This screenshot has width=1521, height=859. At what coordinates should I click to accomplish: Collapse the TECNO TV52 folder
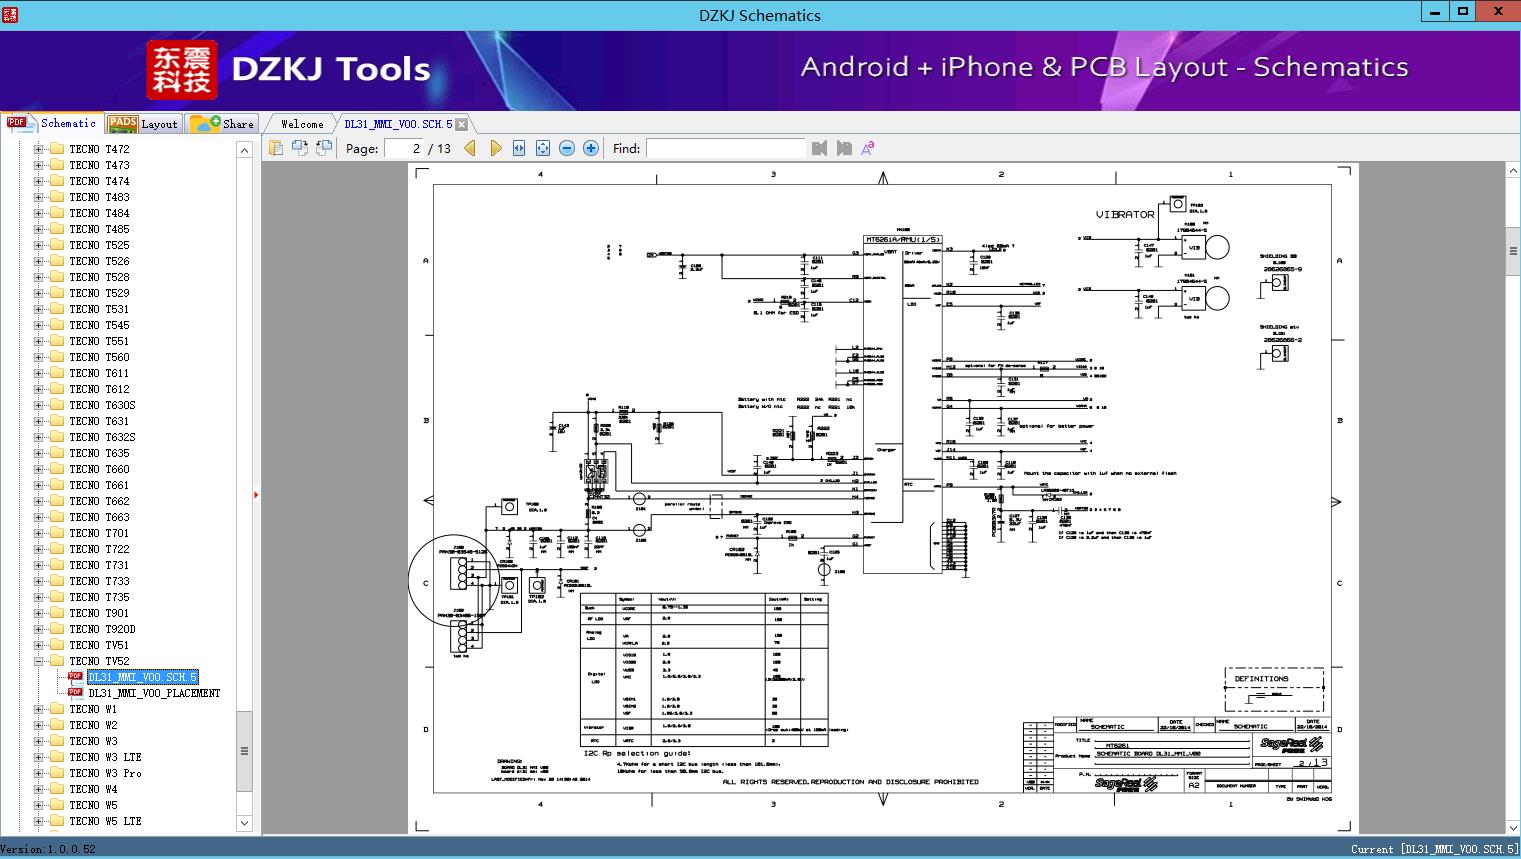click(x=38, y=661)
